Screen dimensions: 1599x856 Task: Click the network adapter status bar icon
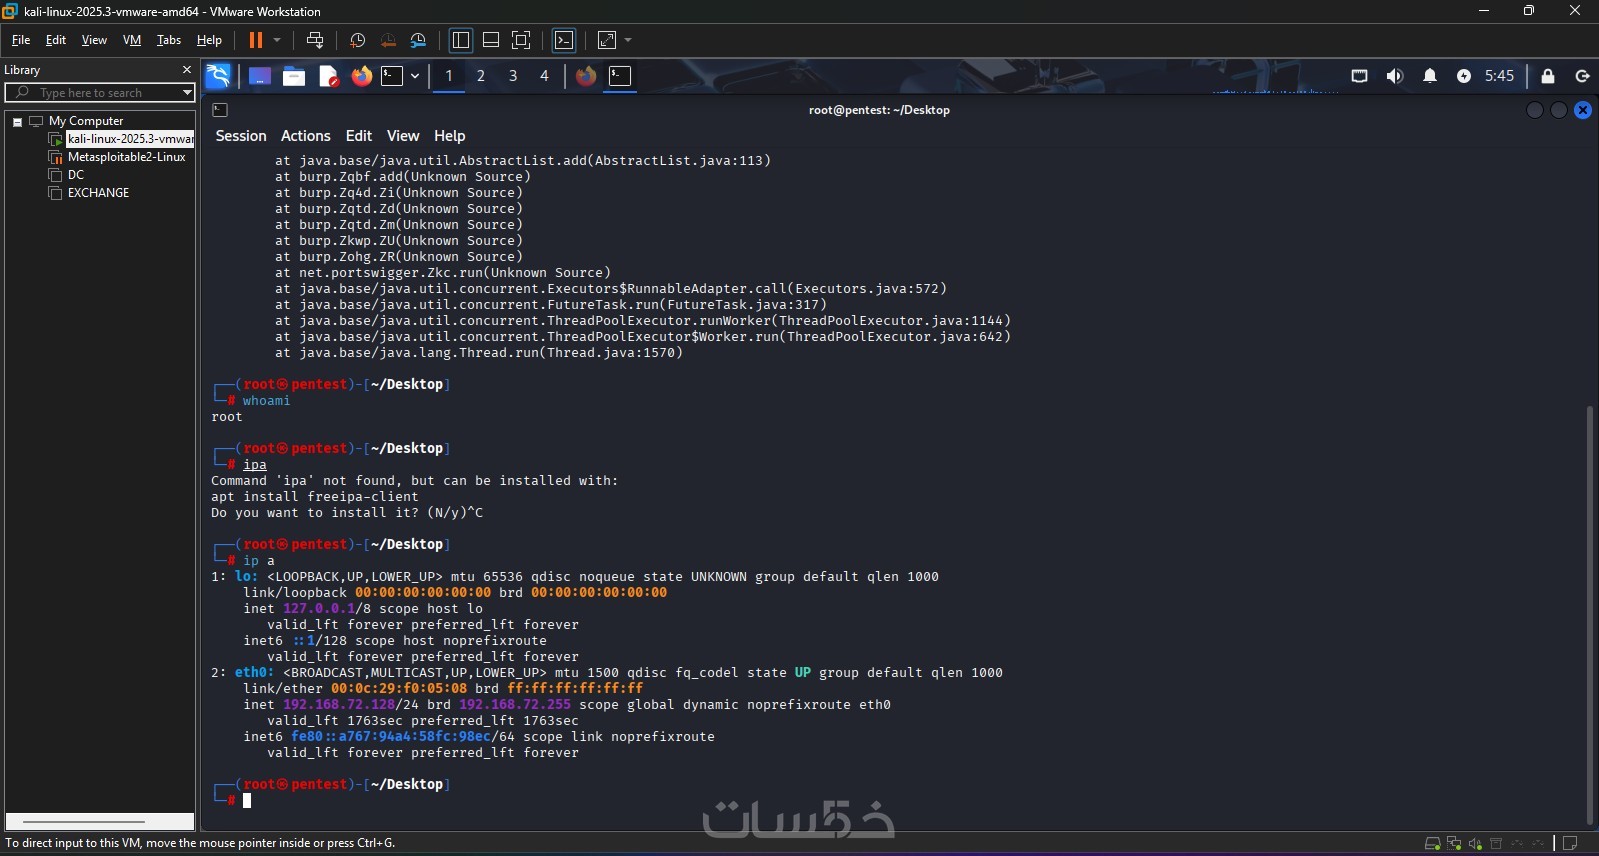[x=1454, y=844]
